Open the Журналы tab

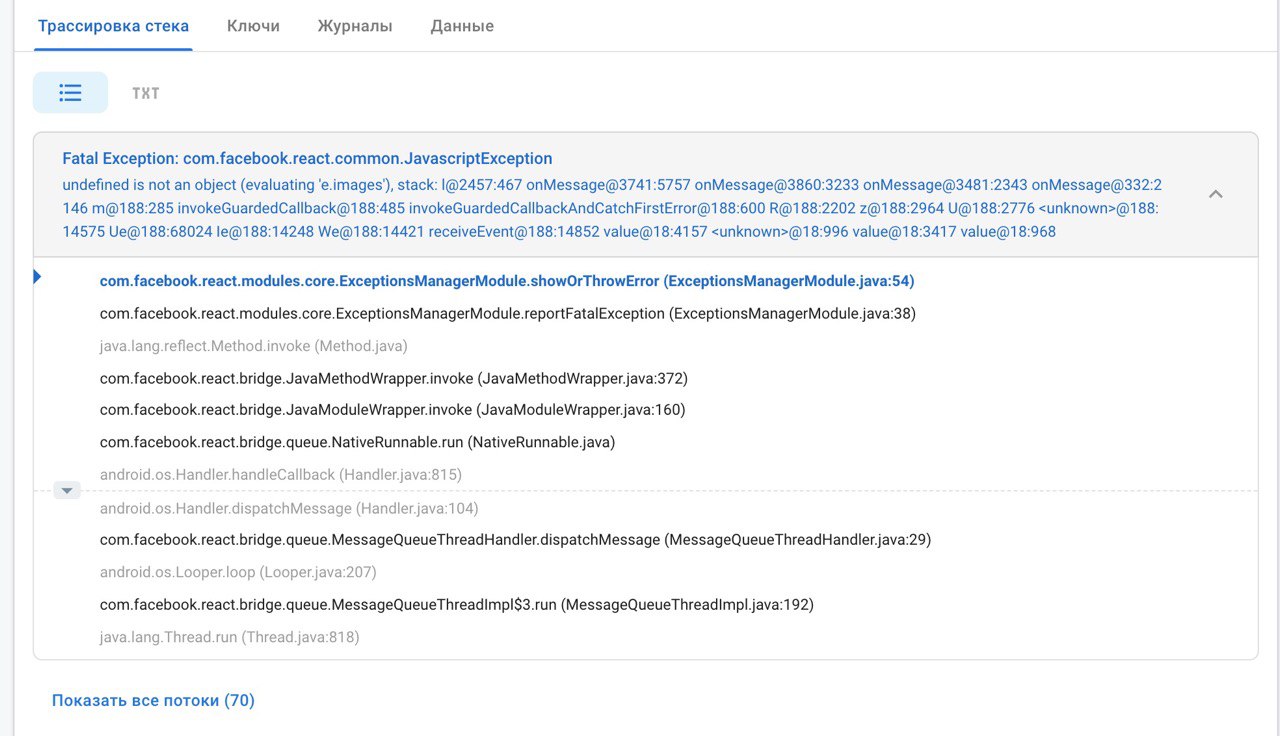click(x=355, y=26)
